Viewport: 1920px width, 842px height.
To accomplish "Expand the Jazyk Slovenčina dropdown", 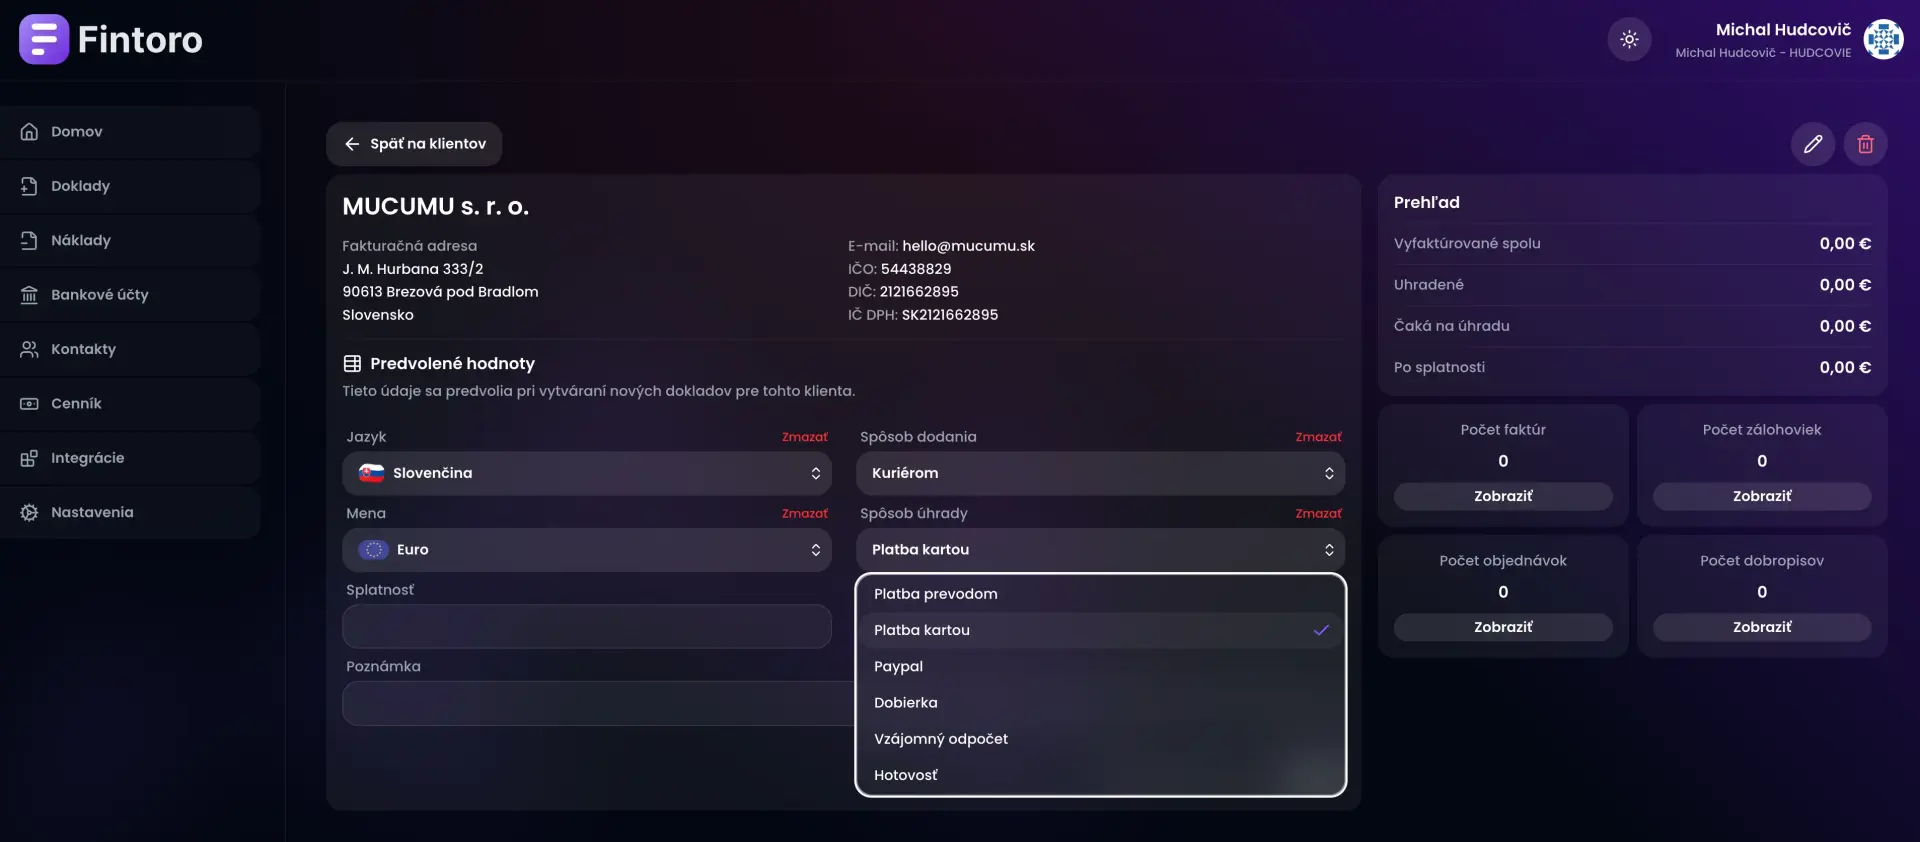I will pyautogui.click(x=587, y=473).
